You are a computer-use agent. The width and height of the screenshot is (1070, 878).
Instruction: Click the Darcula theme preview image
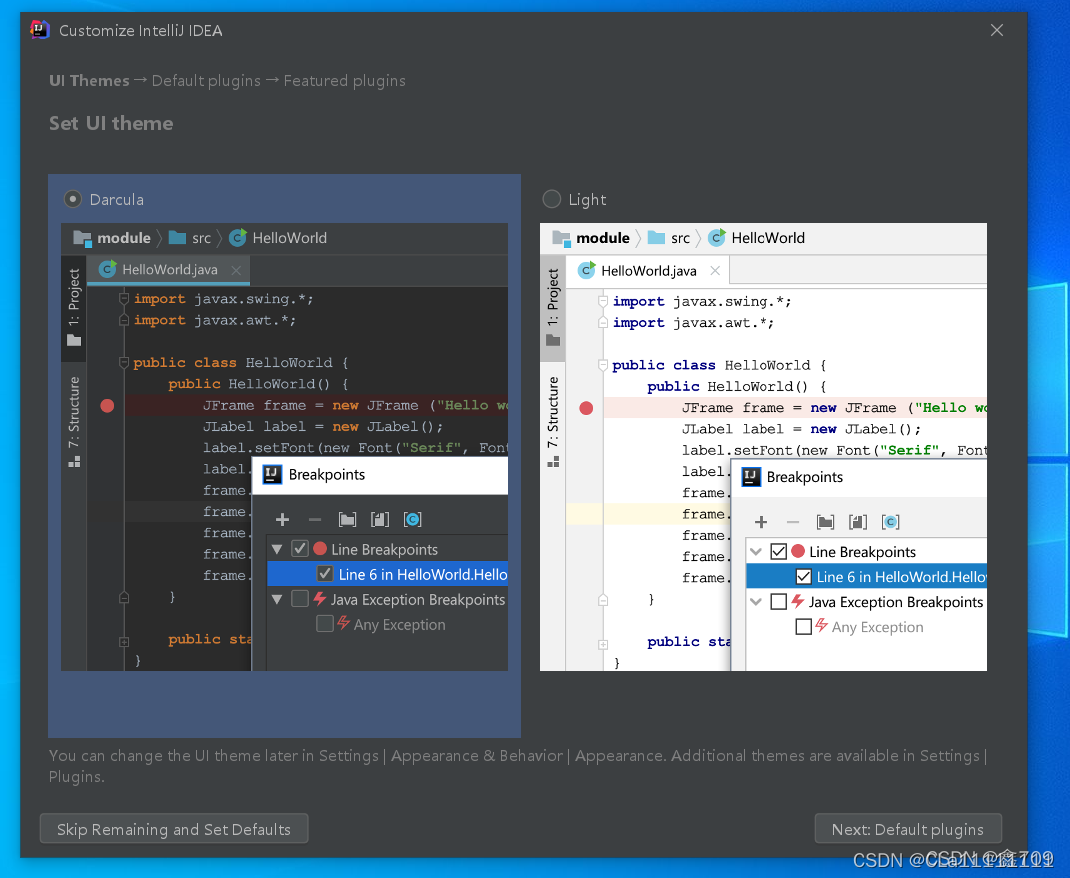tap(285, 447)
